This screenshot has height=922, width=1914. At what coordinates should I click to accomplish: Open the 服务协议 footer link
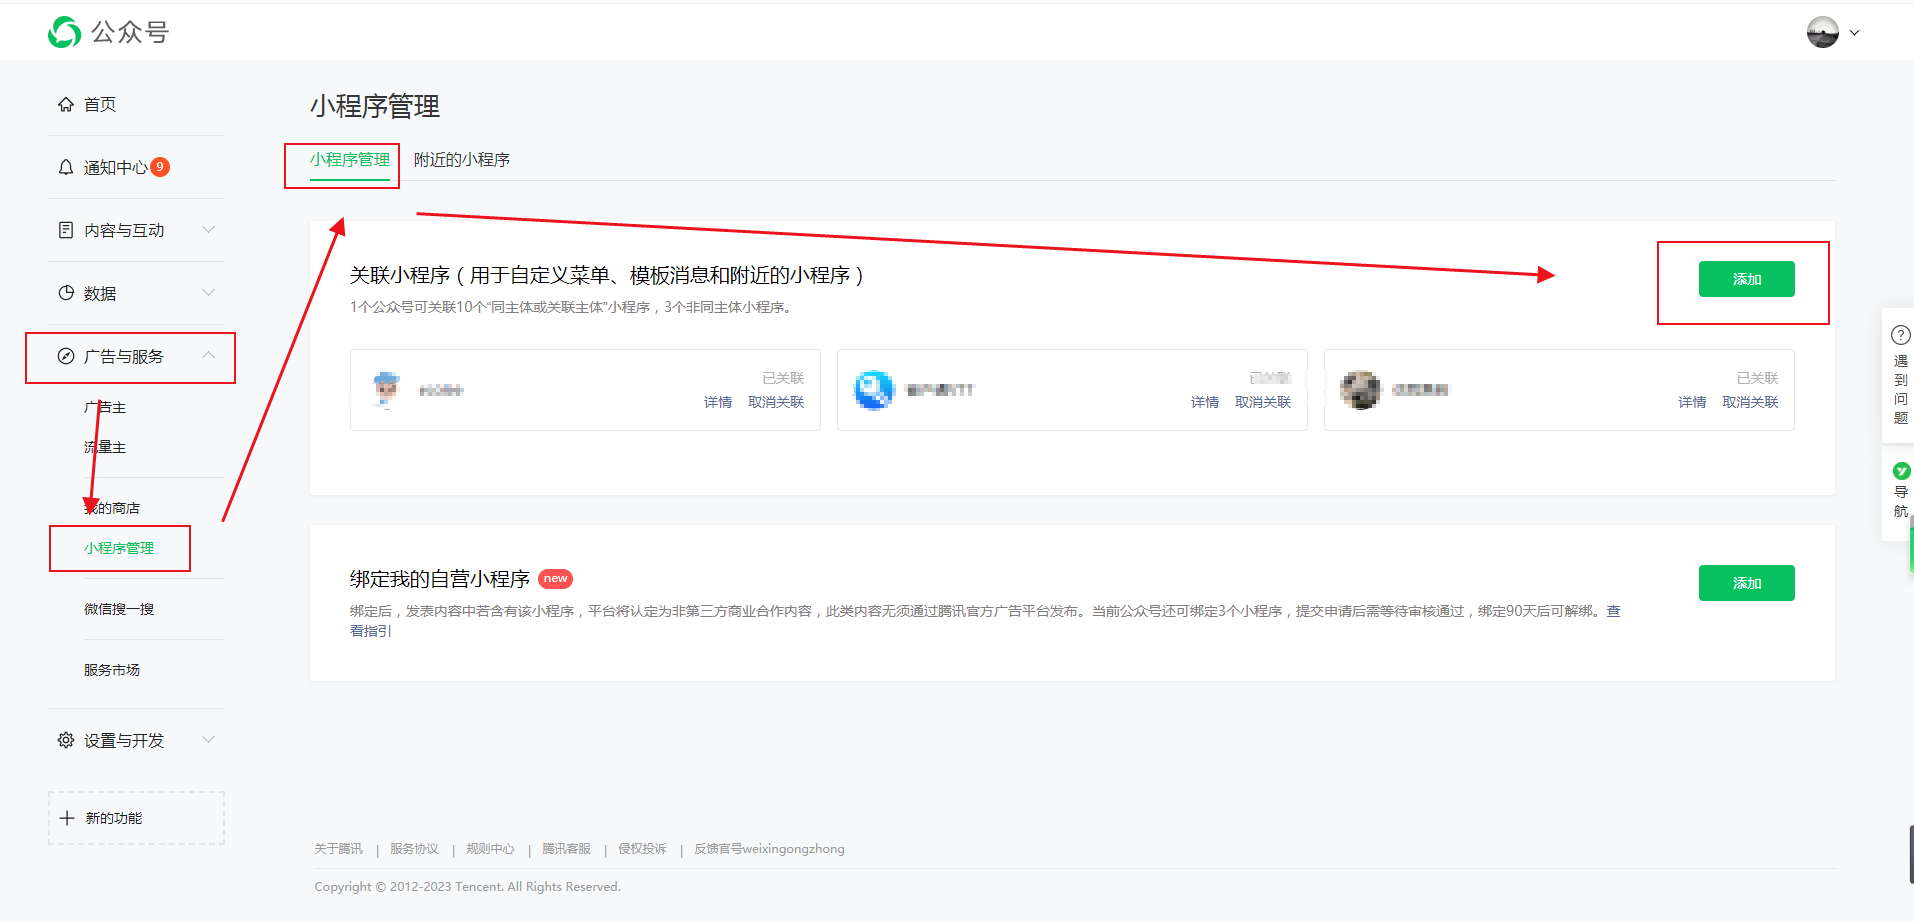coord(414,849)
